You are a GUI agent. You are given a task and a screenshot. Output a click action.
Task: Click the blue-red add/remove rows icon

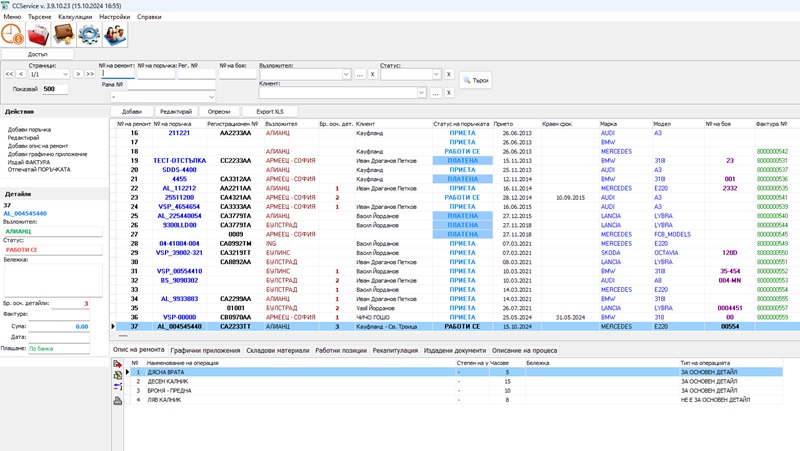117,386
